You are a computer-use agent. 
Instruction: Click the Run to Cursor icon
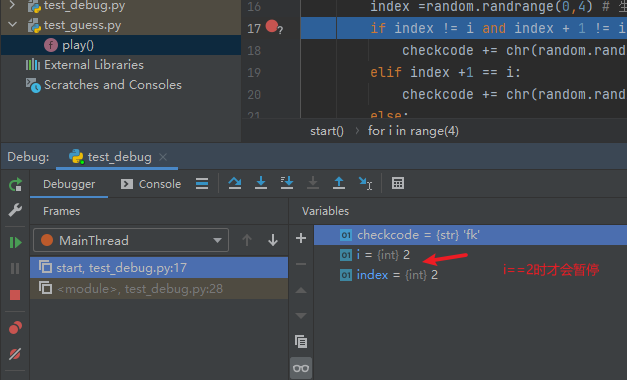click(365, 183)
